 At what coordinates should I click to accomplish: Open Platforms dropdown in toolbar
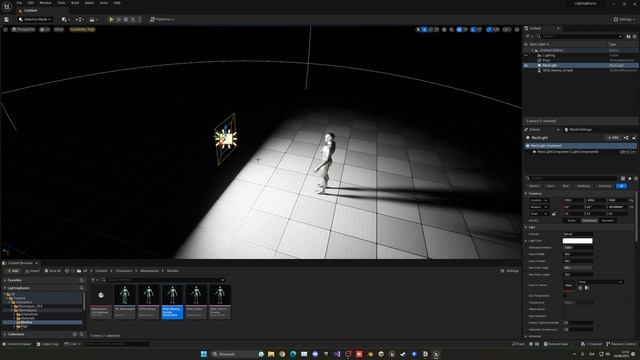(x=162, y=19)
